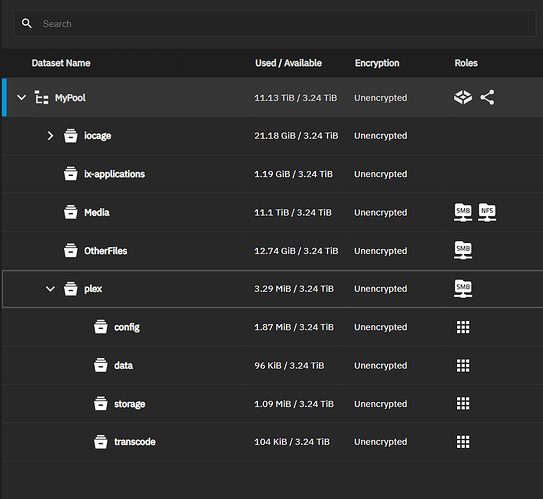Expand the iocage dataset

coord(50,136)
